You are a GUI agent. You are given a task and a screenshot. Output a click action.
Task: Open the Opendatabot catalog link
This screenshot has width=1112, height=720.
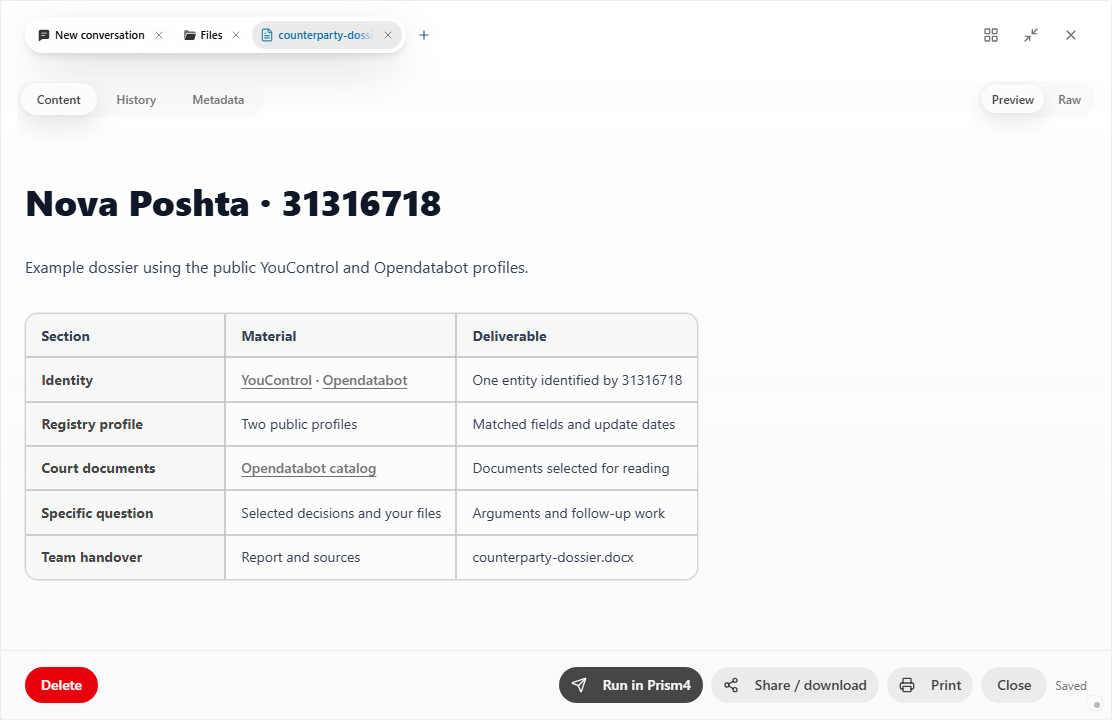[308, 468]
